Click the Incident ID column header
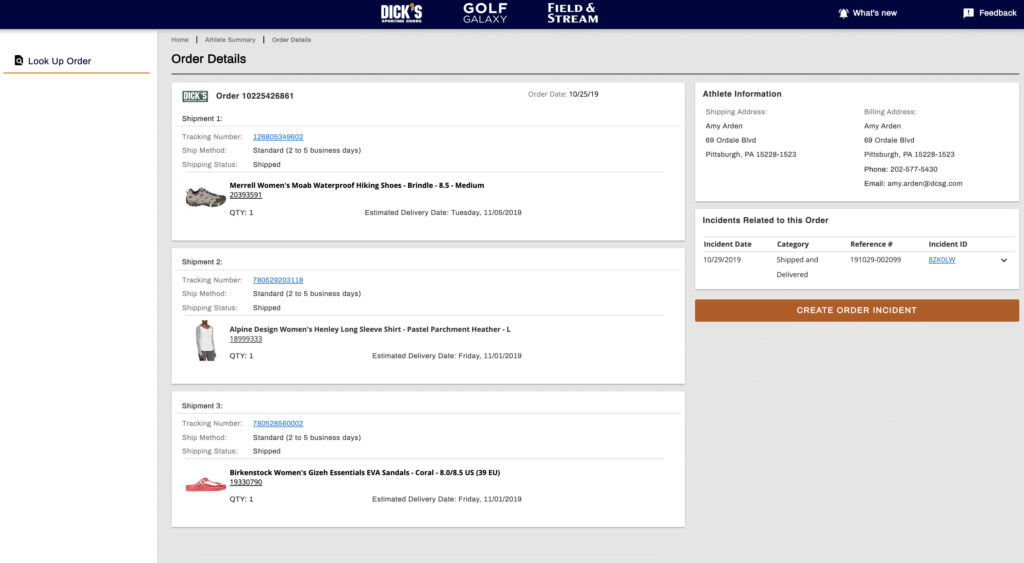1024x563 pixels. [x=948, y=244]
